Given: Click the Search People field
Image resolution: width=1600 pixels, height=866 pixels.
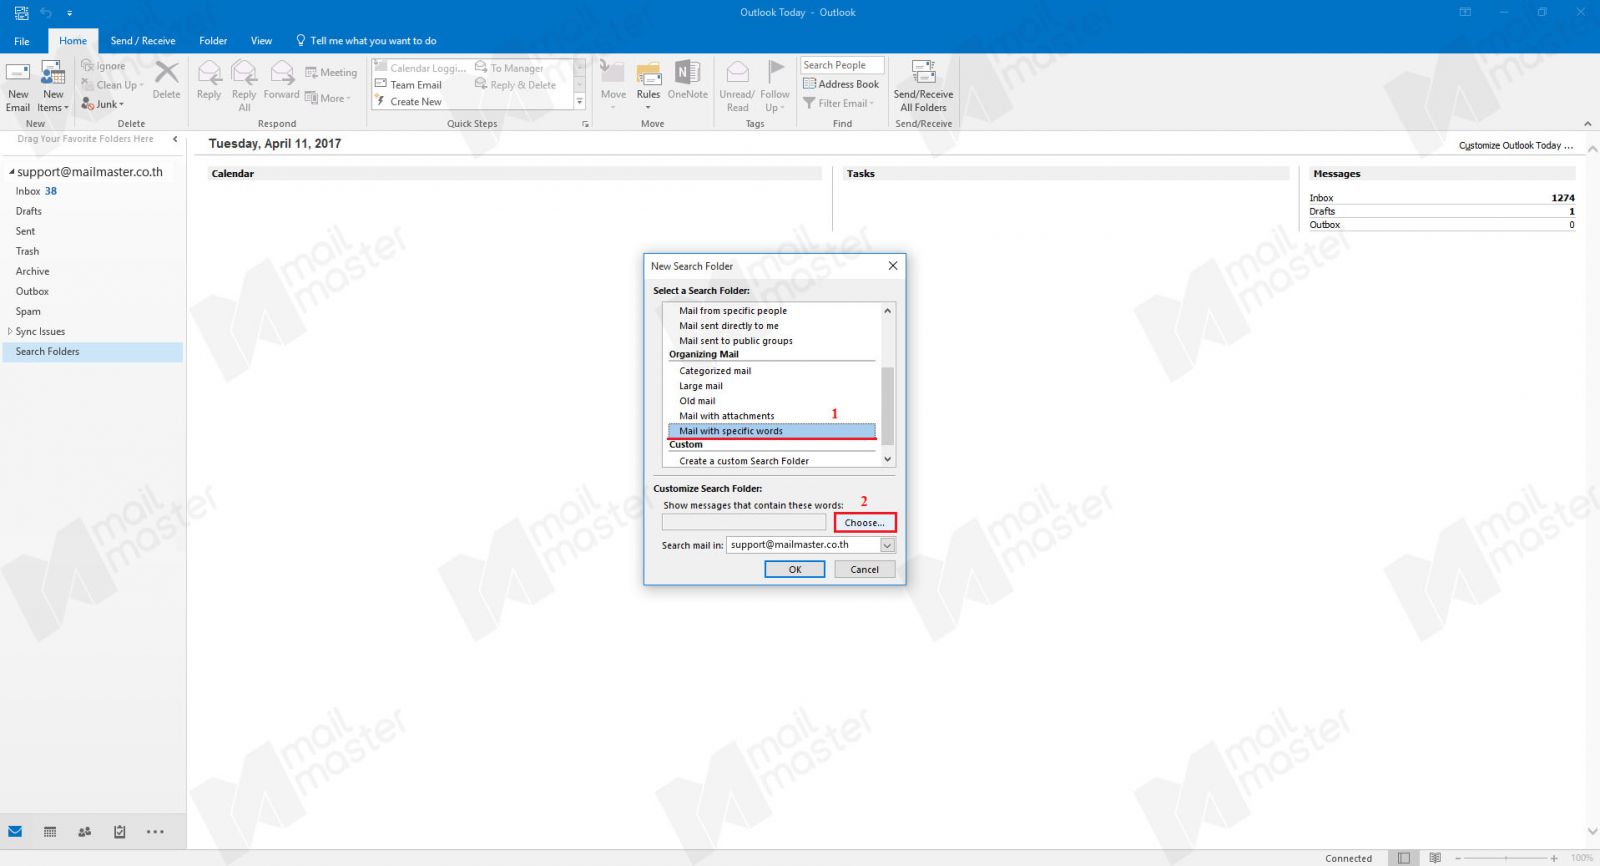Looking at the screenshot, I should [x=842, y=65].
